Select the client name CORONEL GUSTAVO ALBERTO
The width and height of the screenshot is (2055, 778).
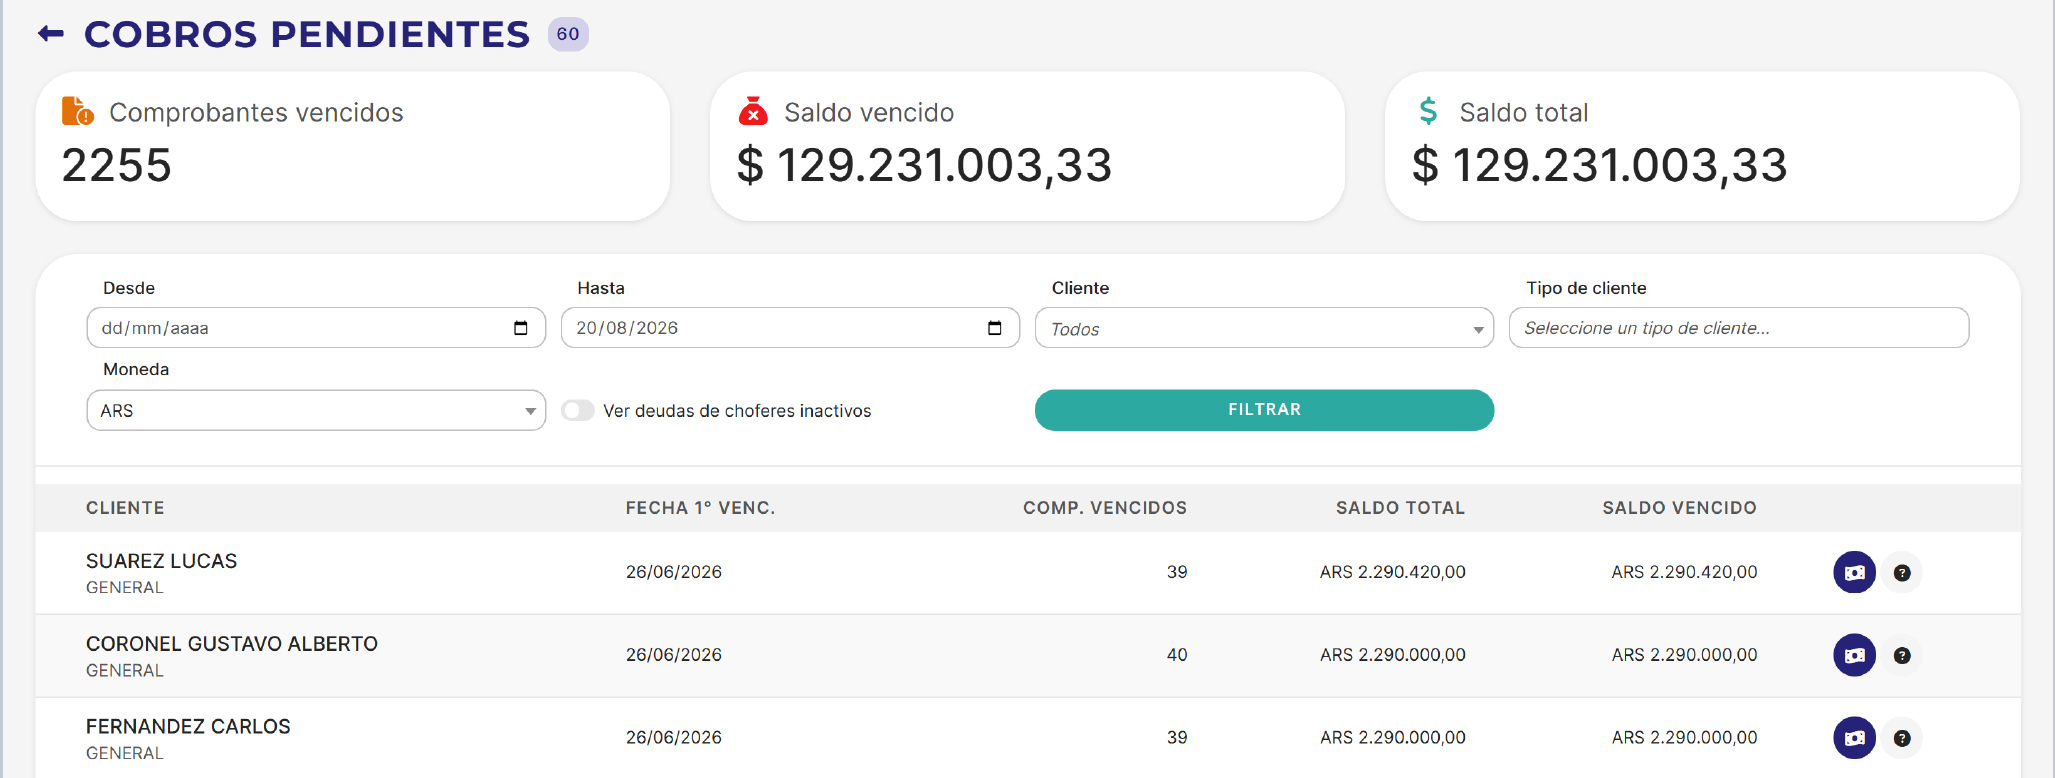(232, 644)
